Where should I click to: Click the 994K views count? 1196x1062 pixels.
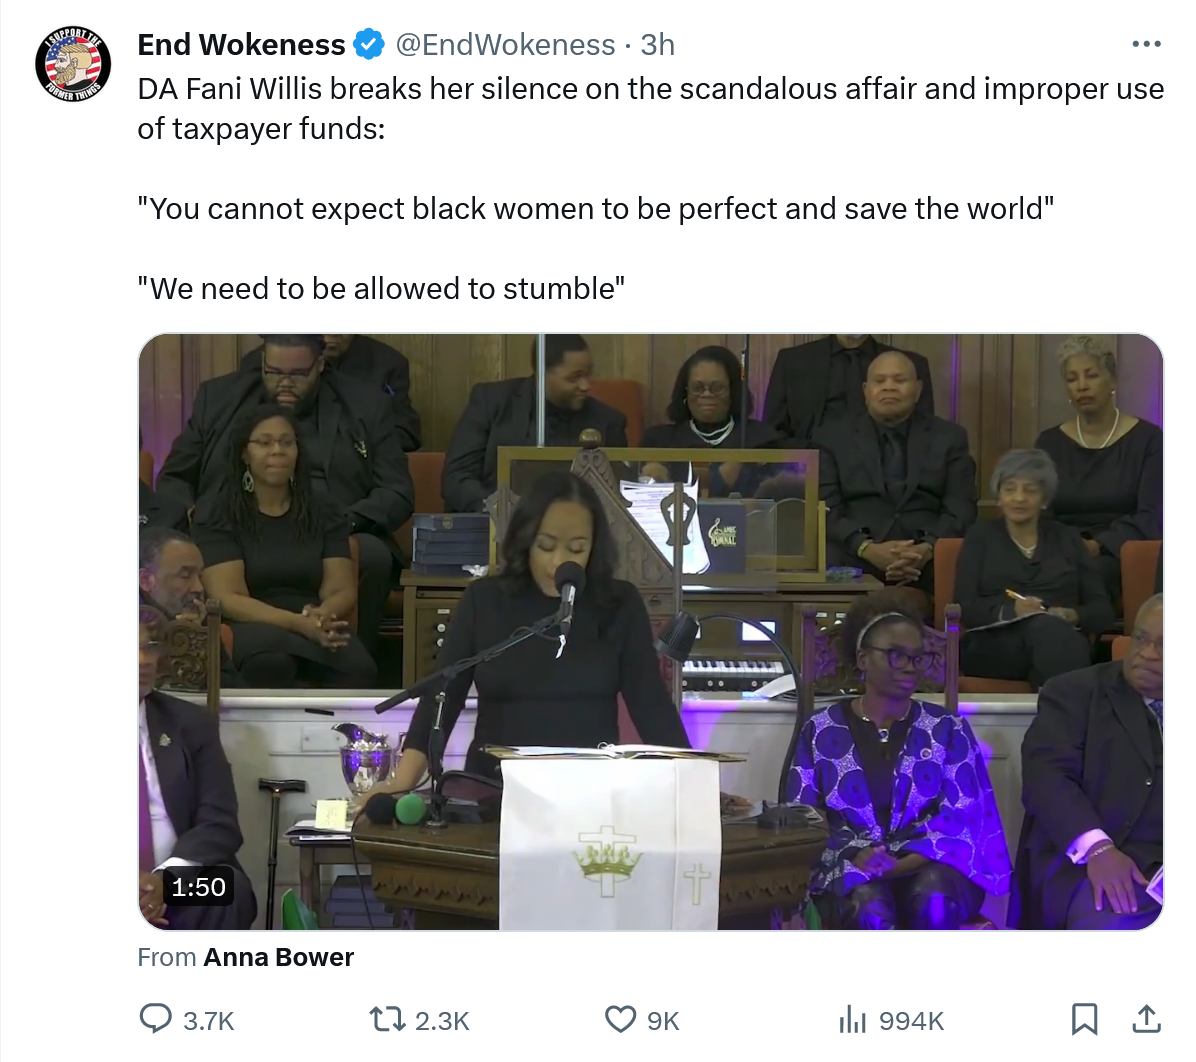click(x=911, y=1021)
